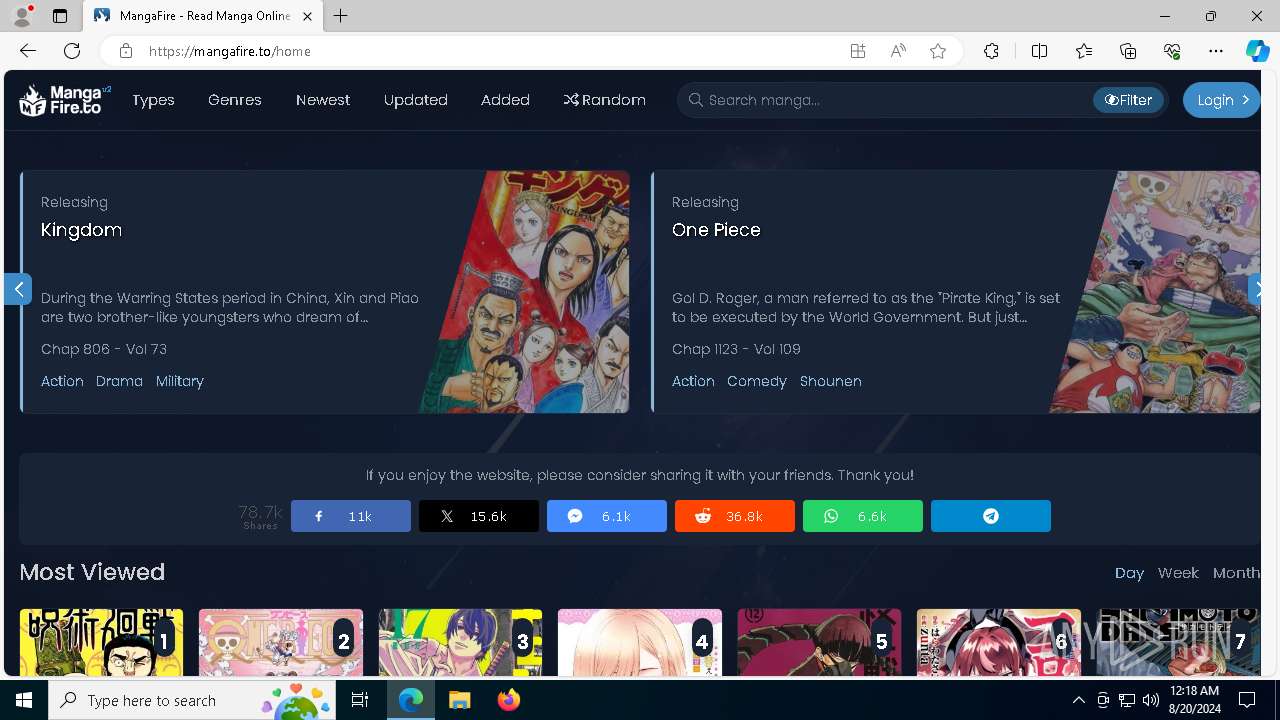Select the Shounen genre tag
Screen dimensions: 1280x720
(831, 381)
